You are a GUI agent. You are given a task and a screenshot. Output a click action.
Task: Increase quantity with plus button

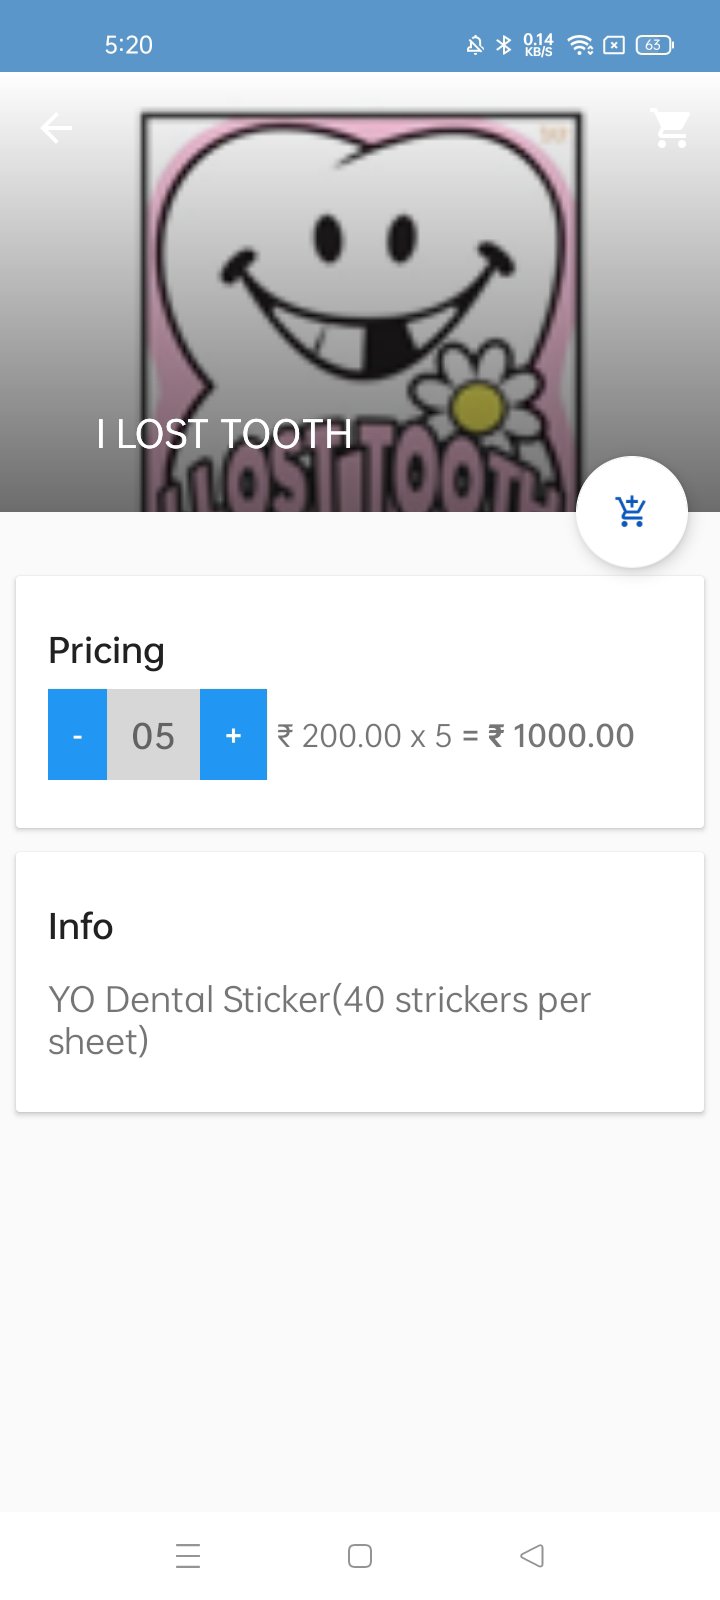pos(233,735)
